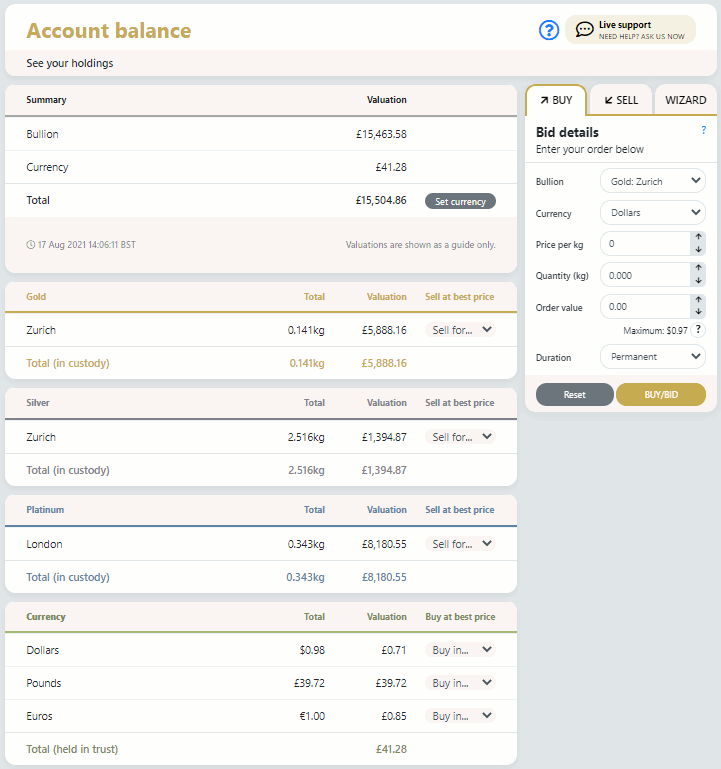Viewport: 721px width, 769px height.
Task: Increase Price per kg with up arrow
Action: [698, 237]
